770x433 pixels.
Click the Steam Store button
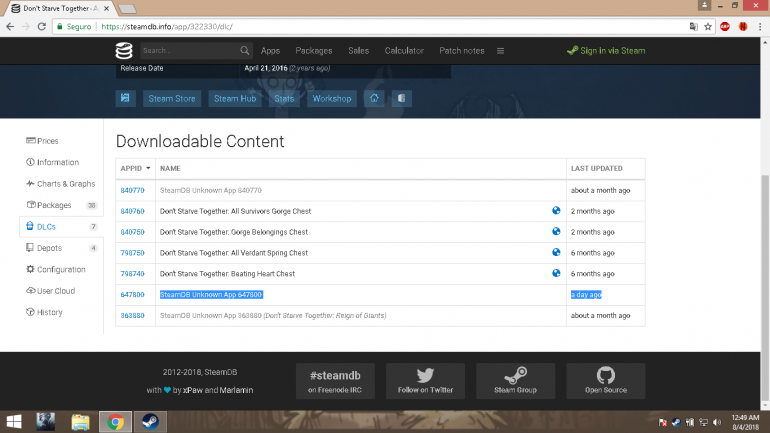[x=172, y=98]
